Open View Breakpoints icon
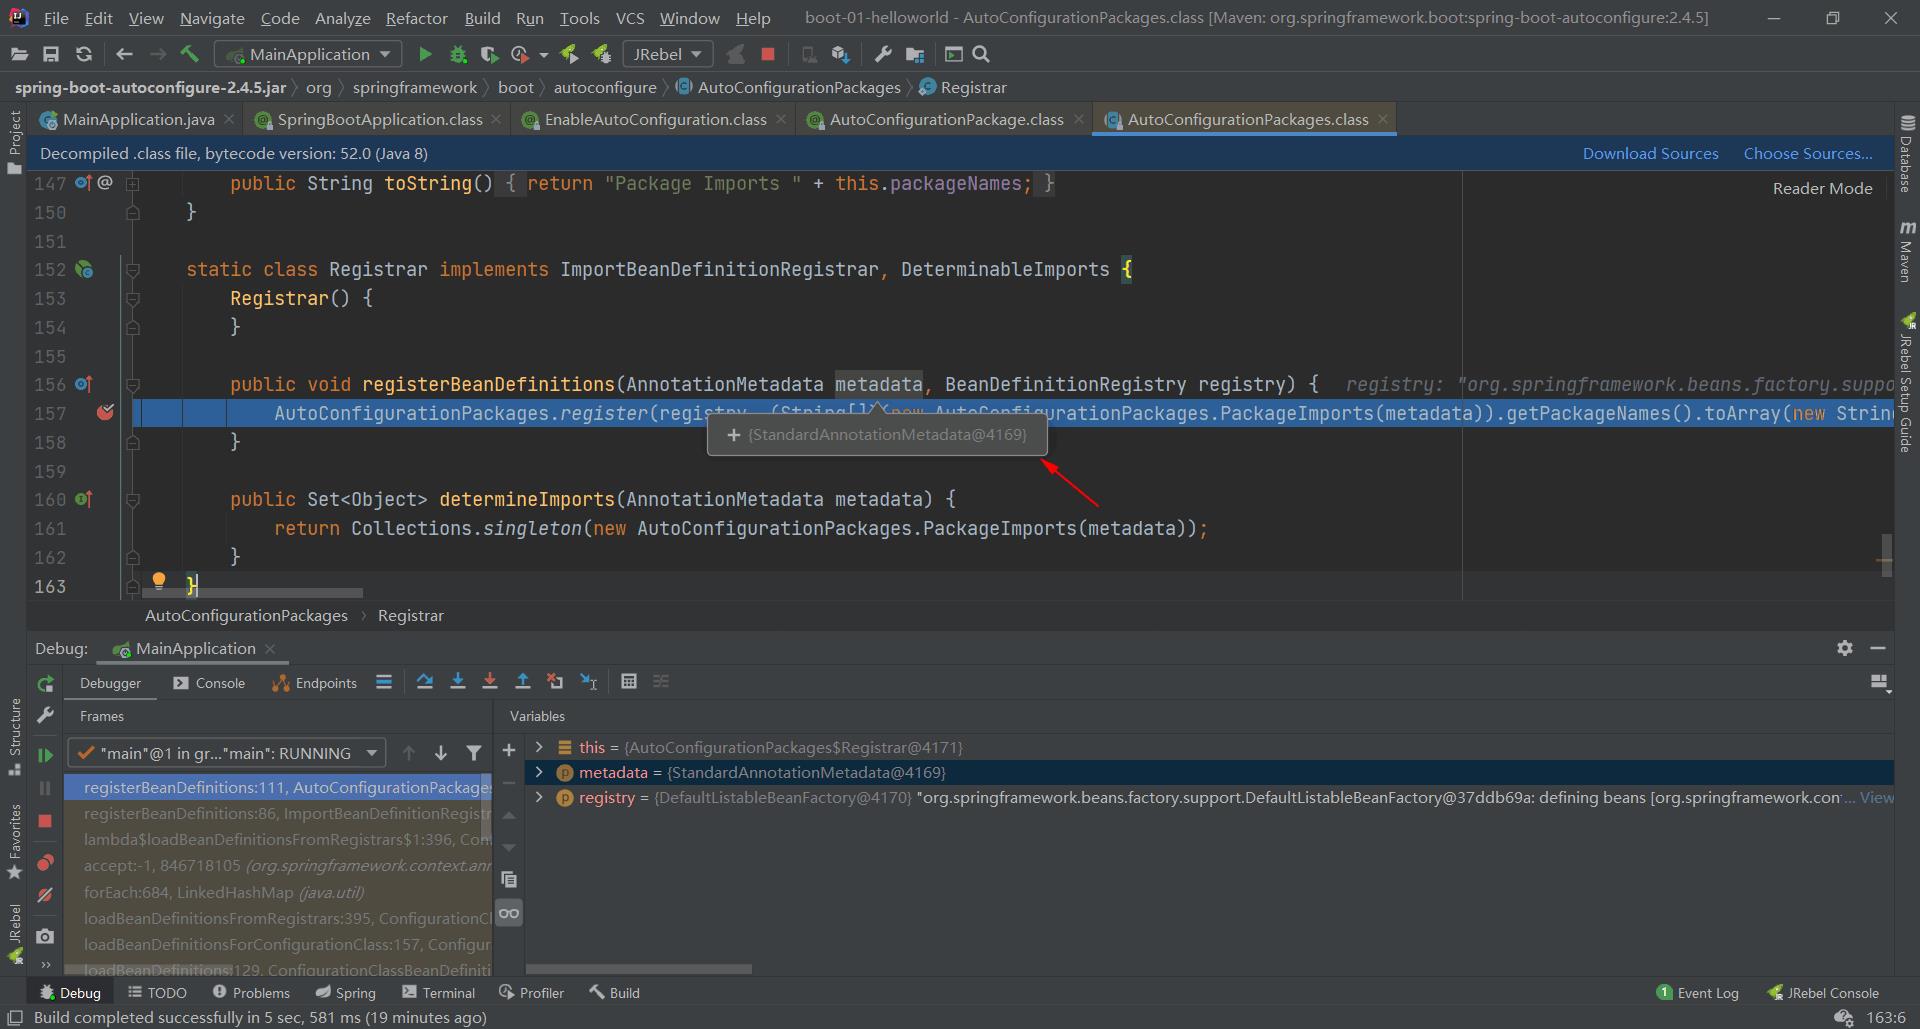The image size is (1920, 1029). 45,862
